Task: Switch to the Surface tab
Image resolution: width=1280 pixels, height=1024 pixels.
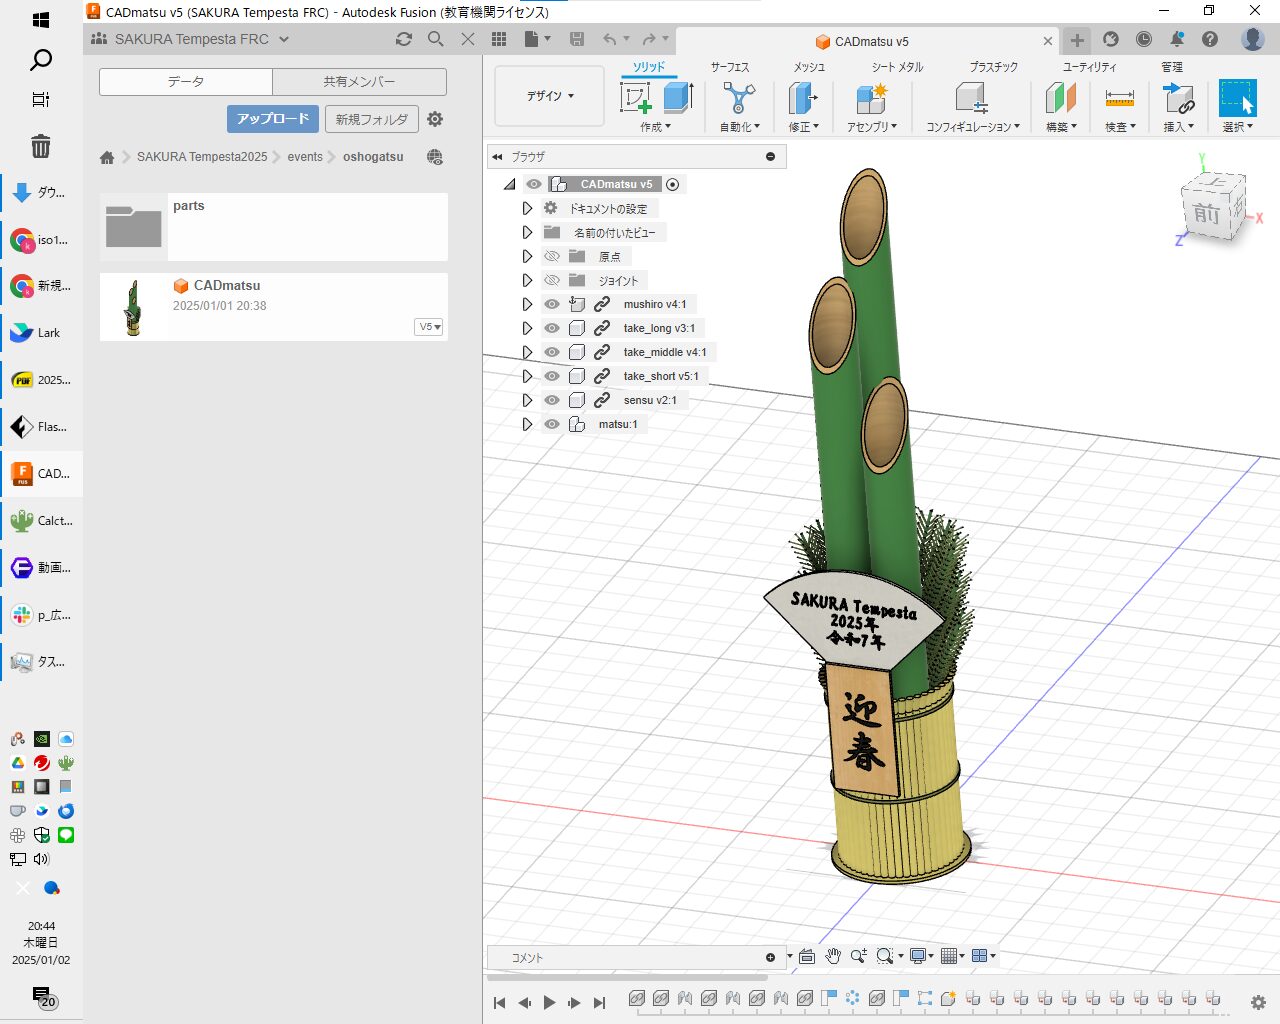Action: point(729,67)
